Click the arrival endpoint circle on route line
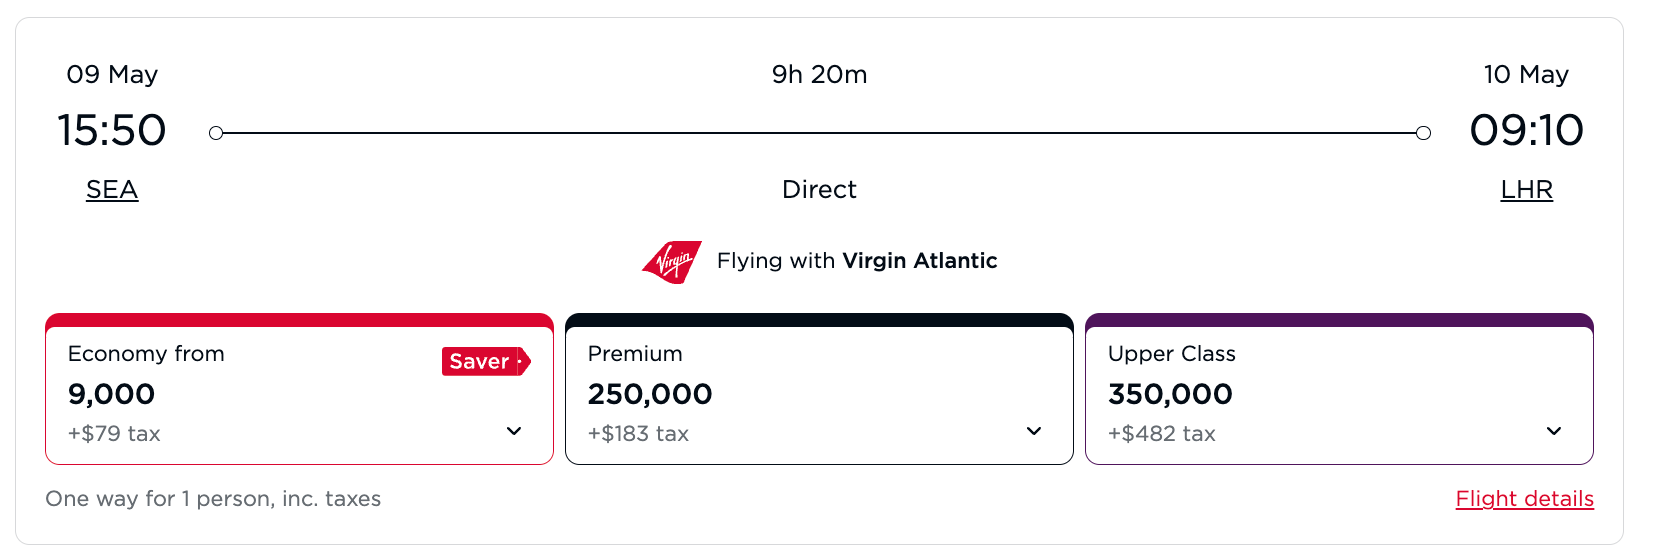Viewport: 1654px width, 556px height. [x=1423, y=133]
